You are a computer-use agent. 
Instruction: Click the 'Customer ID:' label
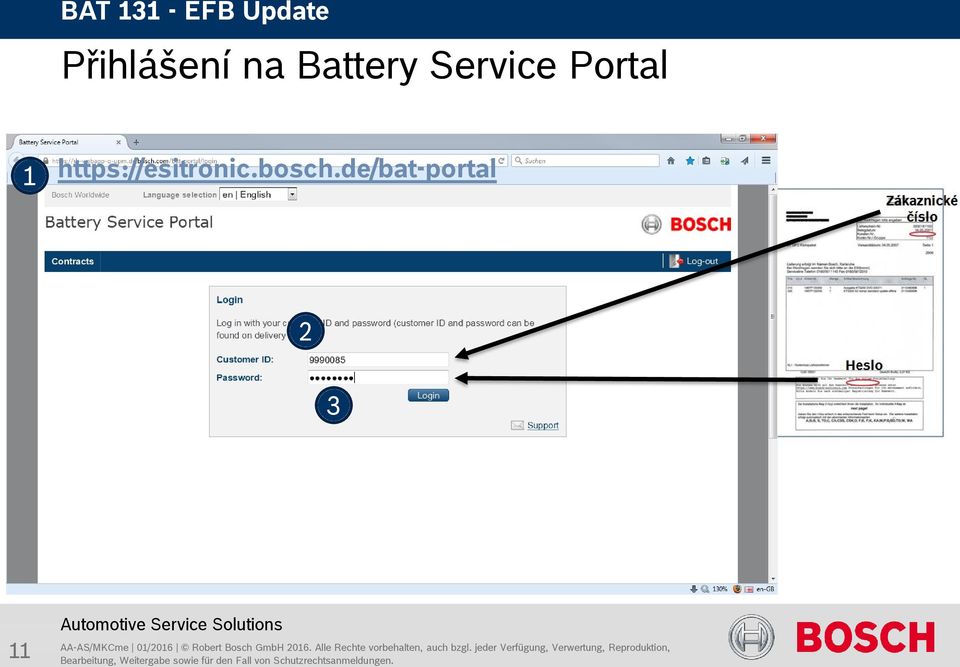tap(245, 360)
